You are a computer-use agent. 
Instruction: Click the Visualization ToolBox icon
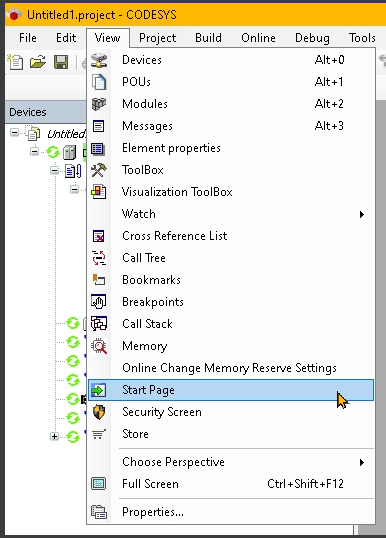click(99, 192)
